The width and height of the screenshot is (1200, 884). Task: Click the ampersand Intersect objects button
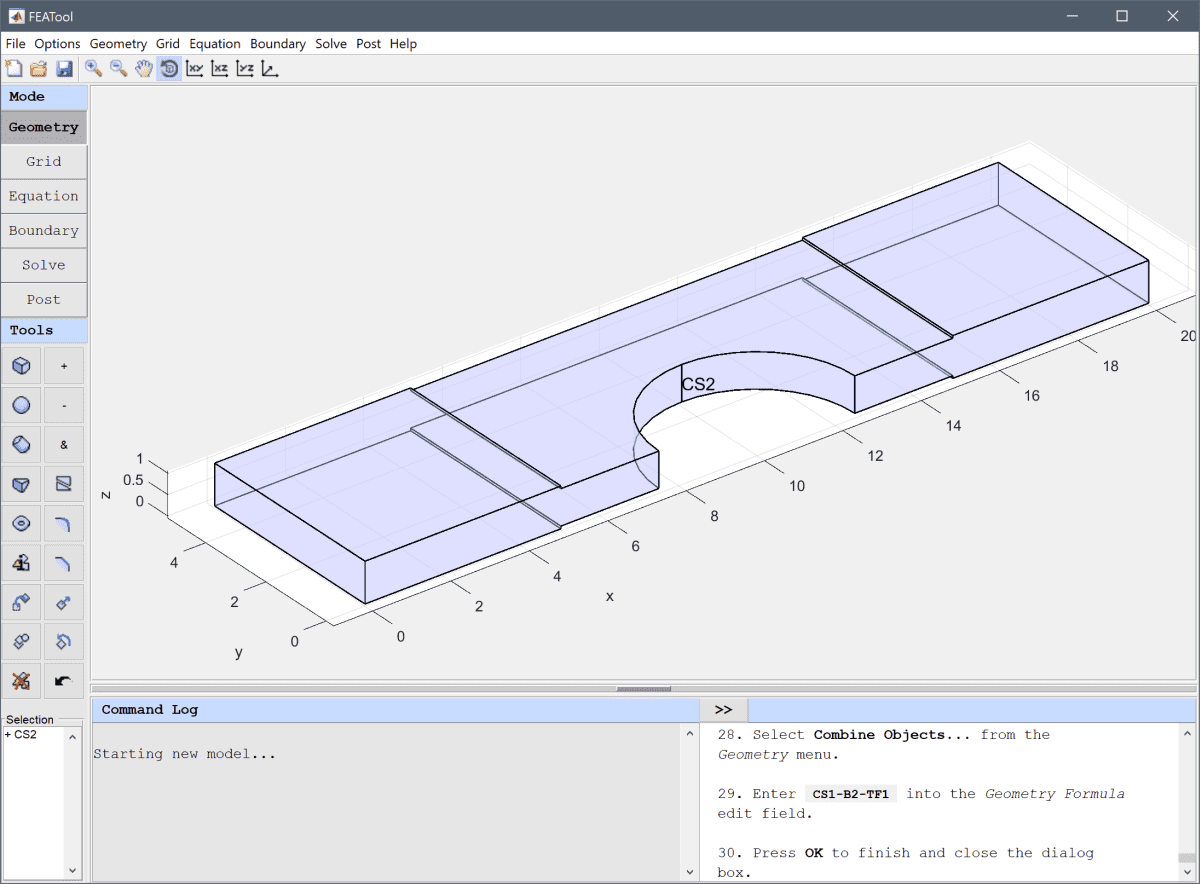[64, 444]
